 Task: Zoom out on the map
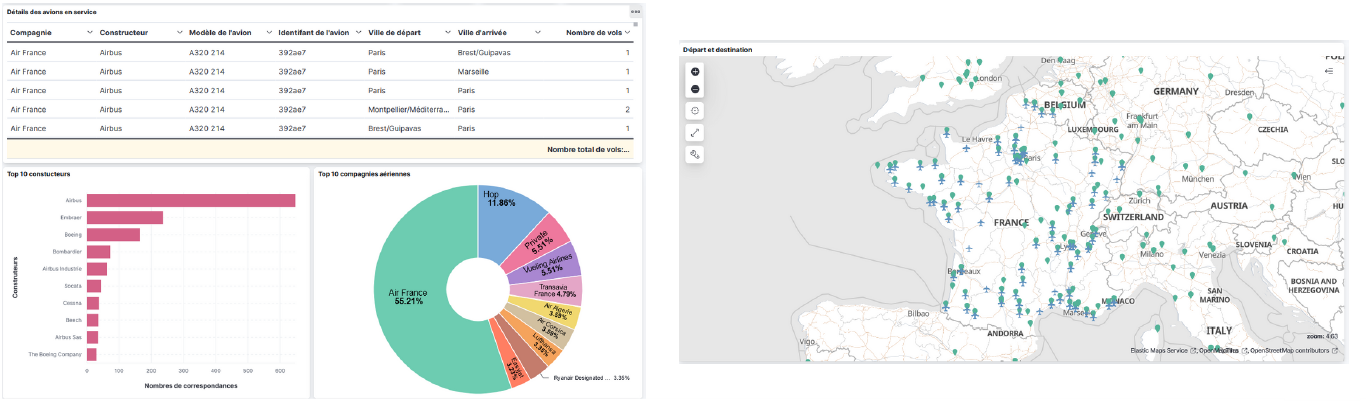point(696,90)
